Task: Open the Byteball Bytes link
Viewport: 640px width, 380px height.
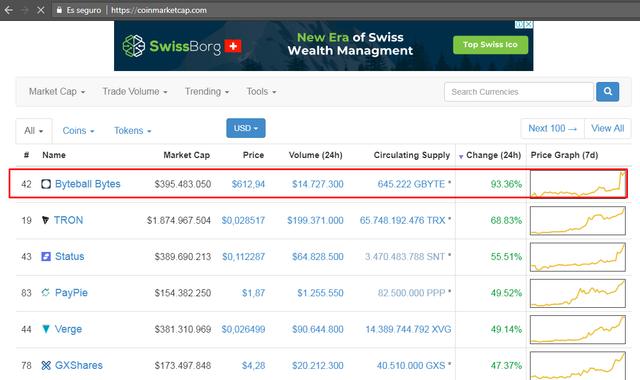Action: click(x=88, y=184)
